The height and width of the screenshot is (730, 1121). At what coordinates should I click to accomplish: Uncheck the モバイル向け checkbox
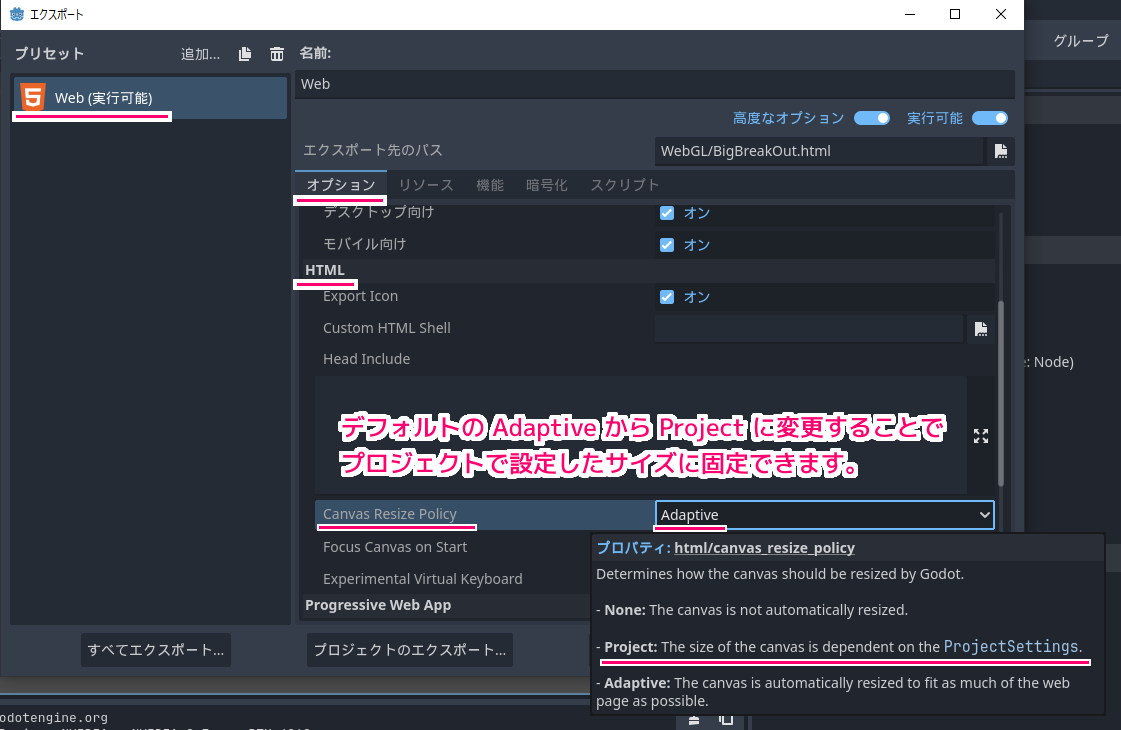tap(667, 245)
